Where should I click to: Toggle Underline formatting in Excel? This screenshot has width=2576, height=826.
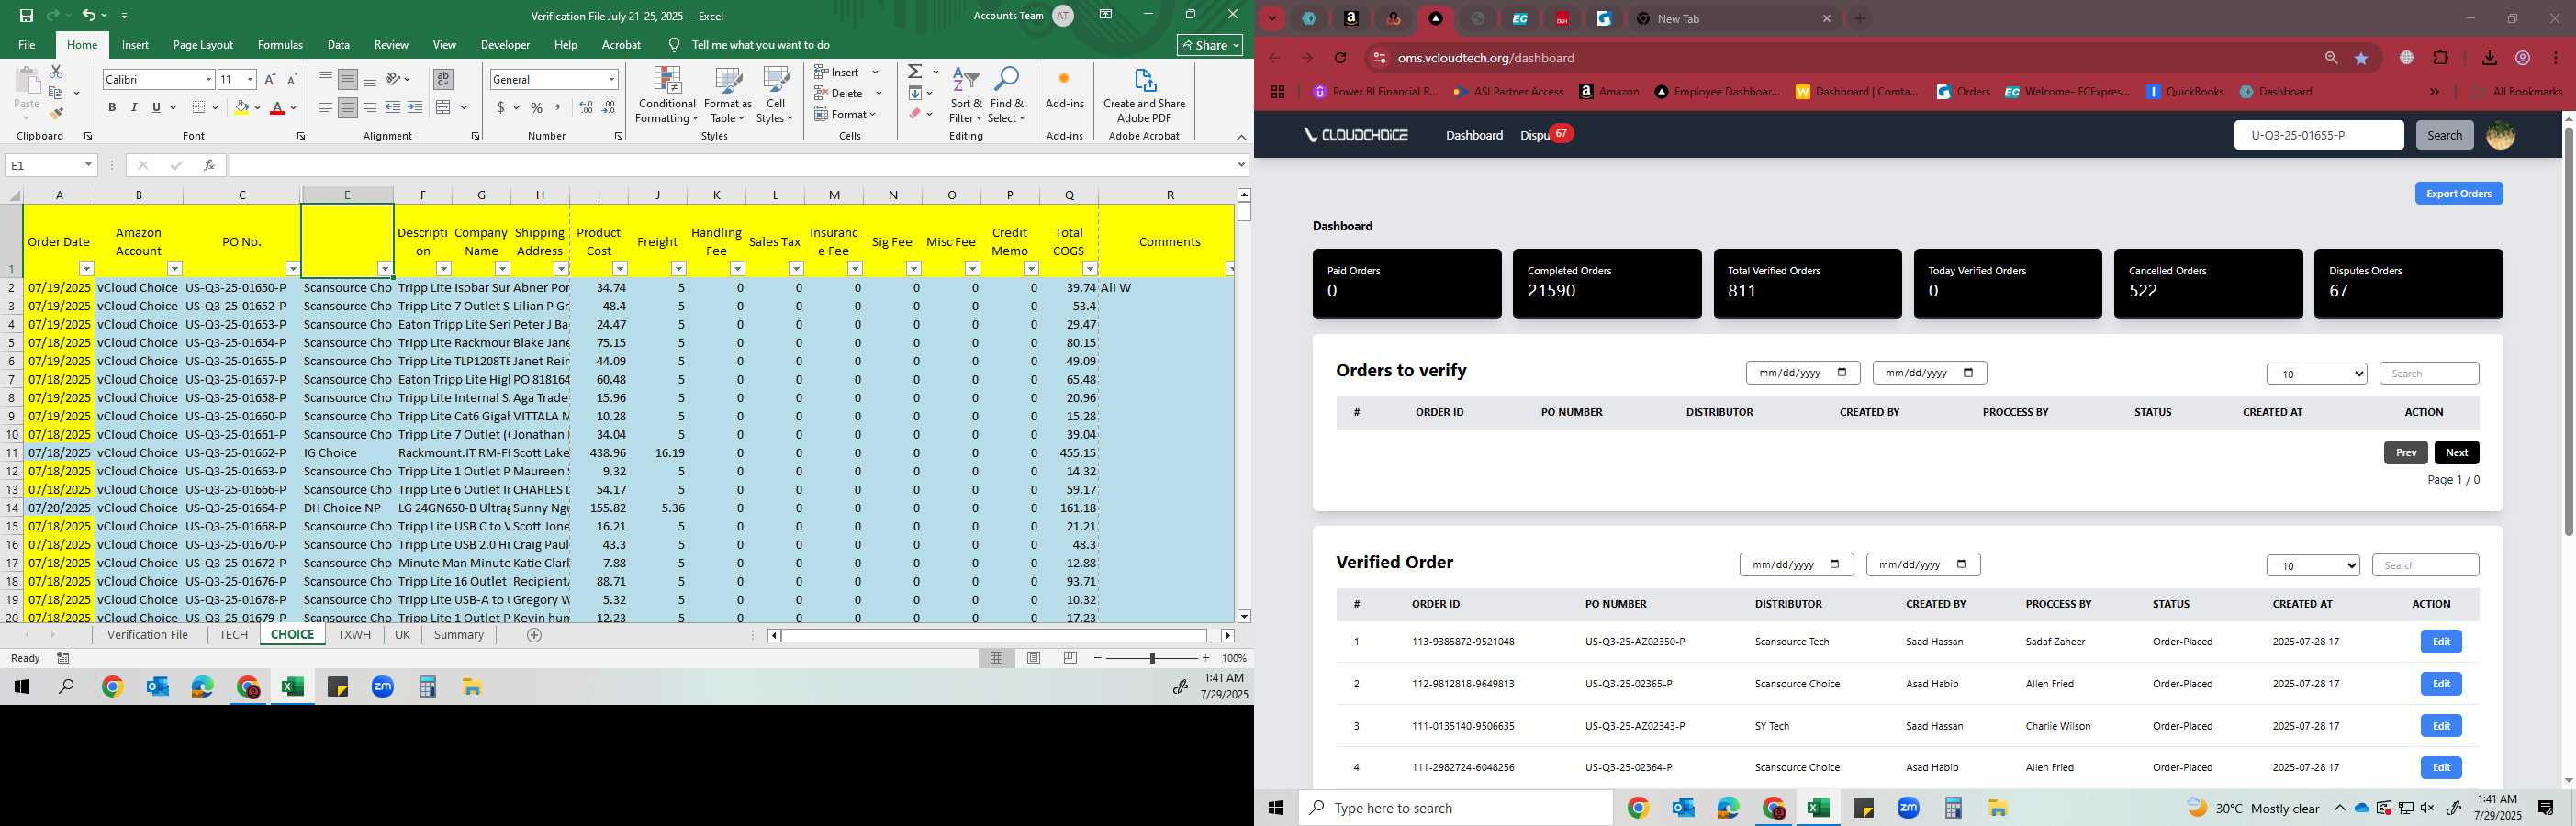coord(156,107)
